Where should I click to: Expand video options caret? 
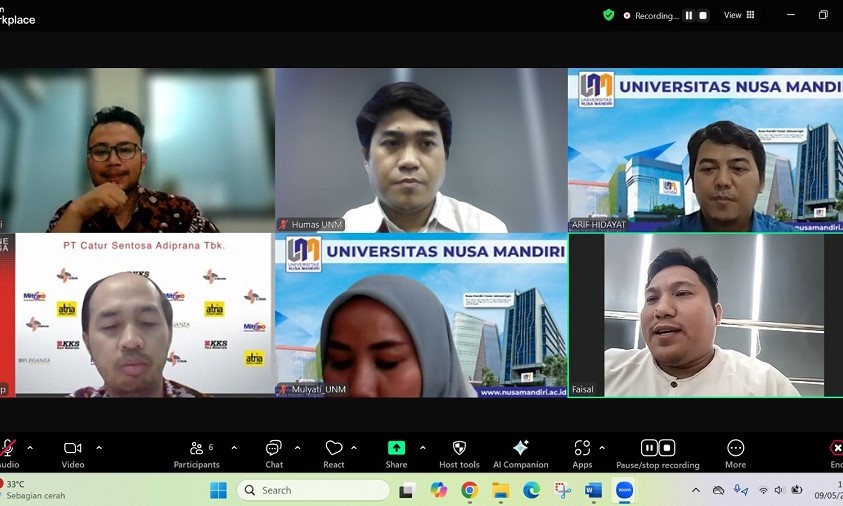(x=99, y=447)
